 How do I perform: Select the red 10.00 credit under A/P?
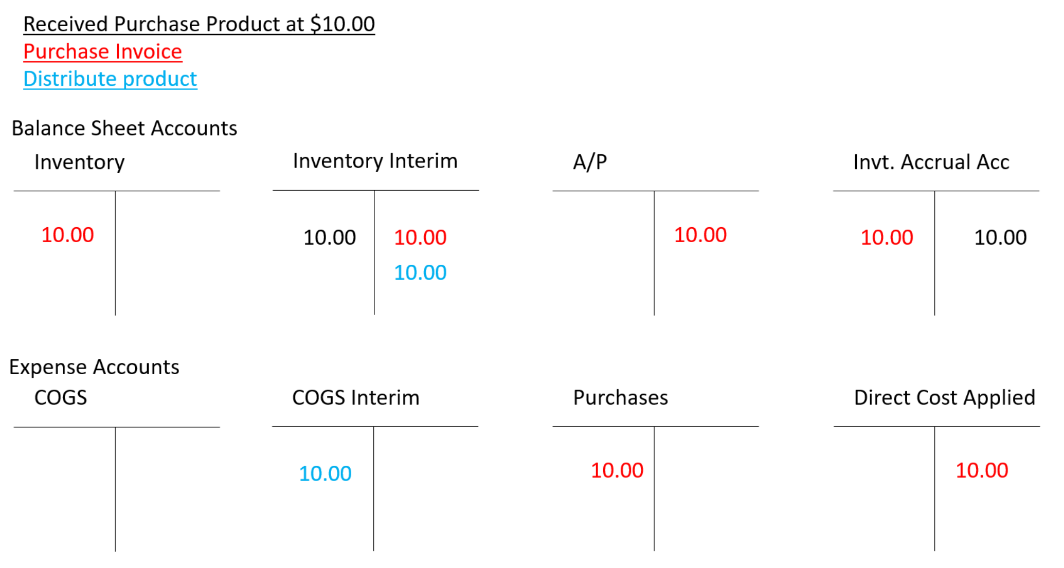pyautogui.click(x=700, y=235)
